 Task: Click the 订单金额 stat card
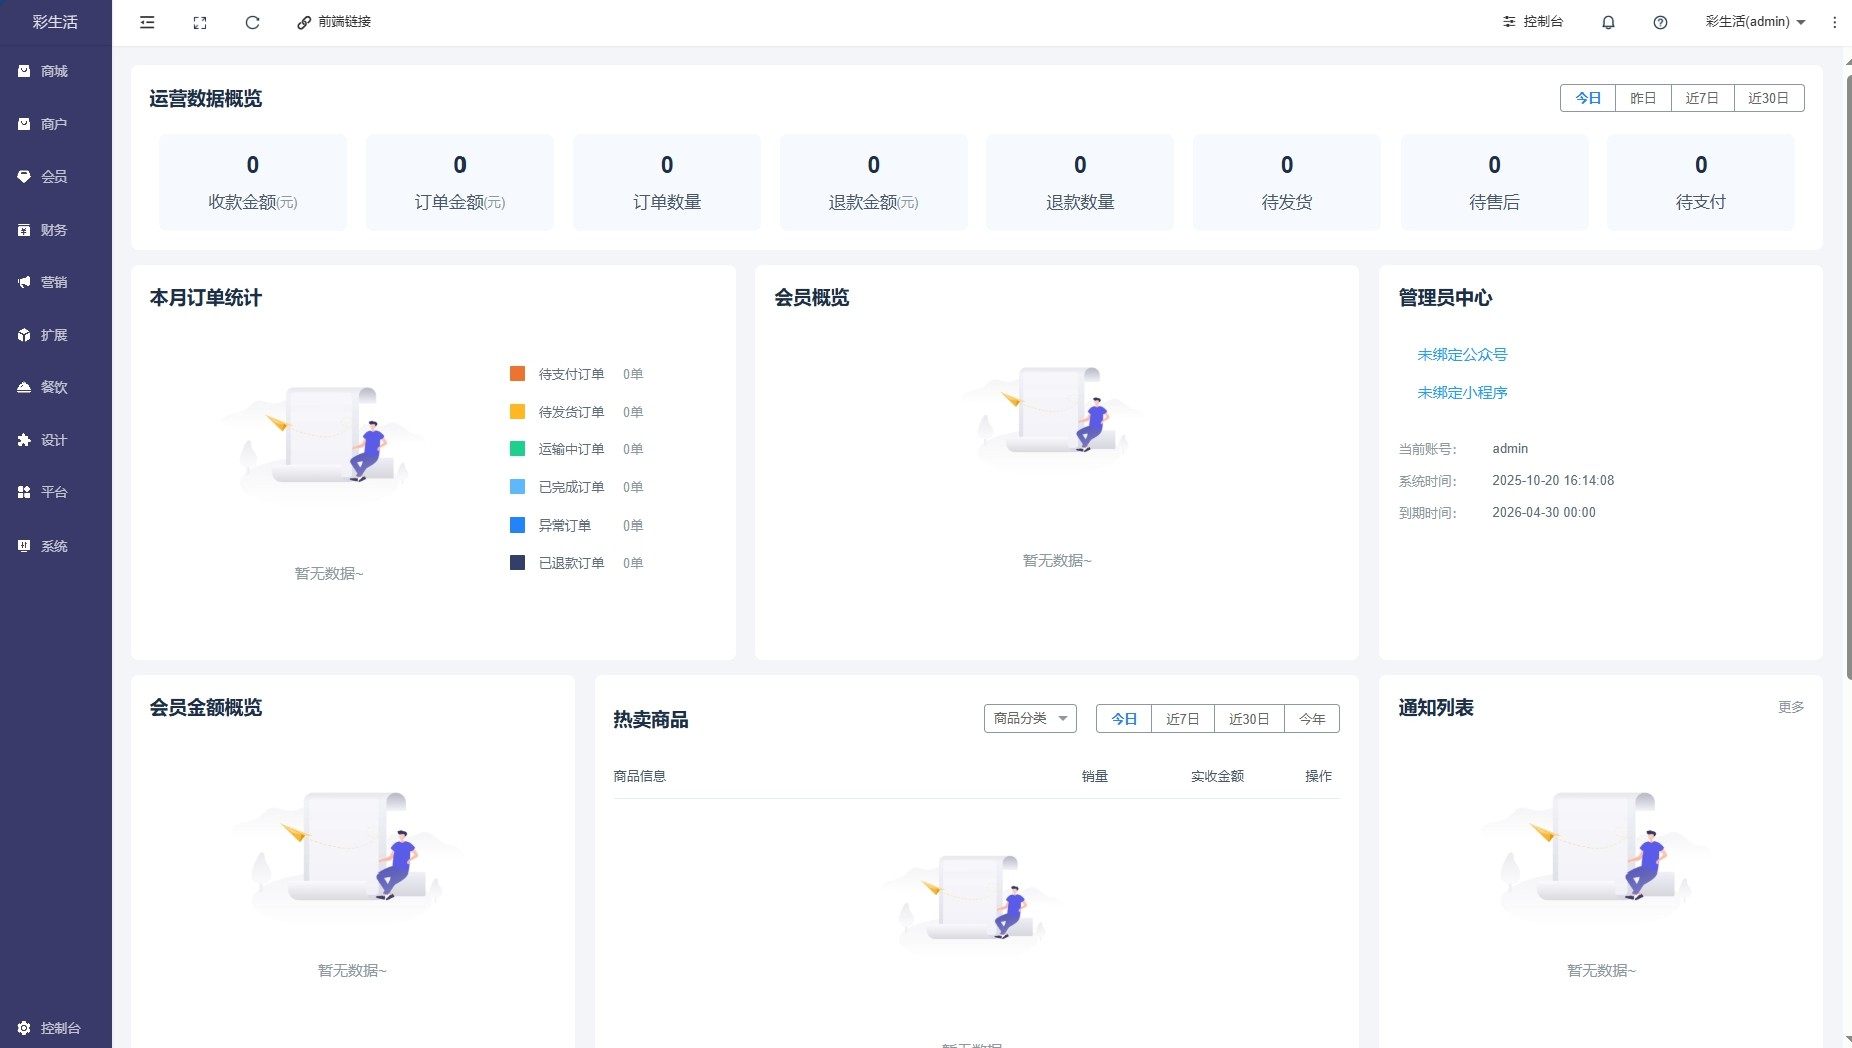[460, 182]
